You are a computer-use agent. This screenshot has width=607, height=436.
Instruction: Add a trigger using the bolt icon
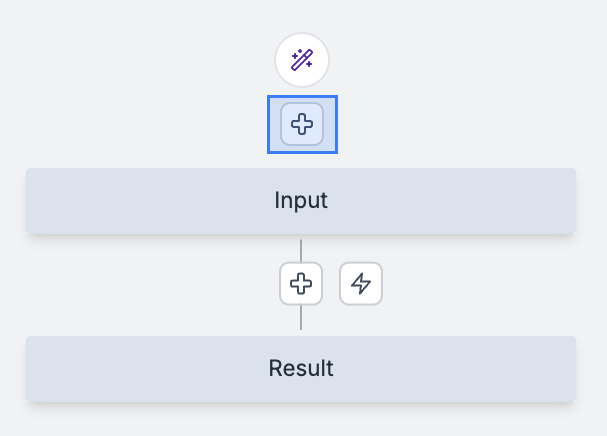tap(361, 284)
